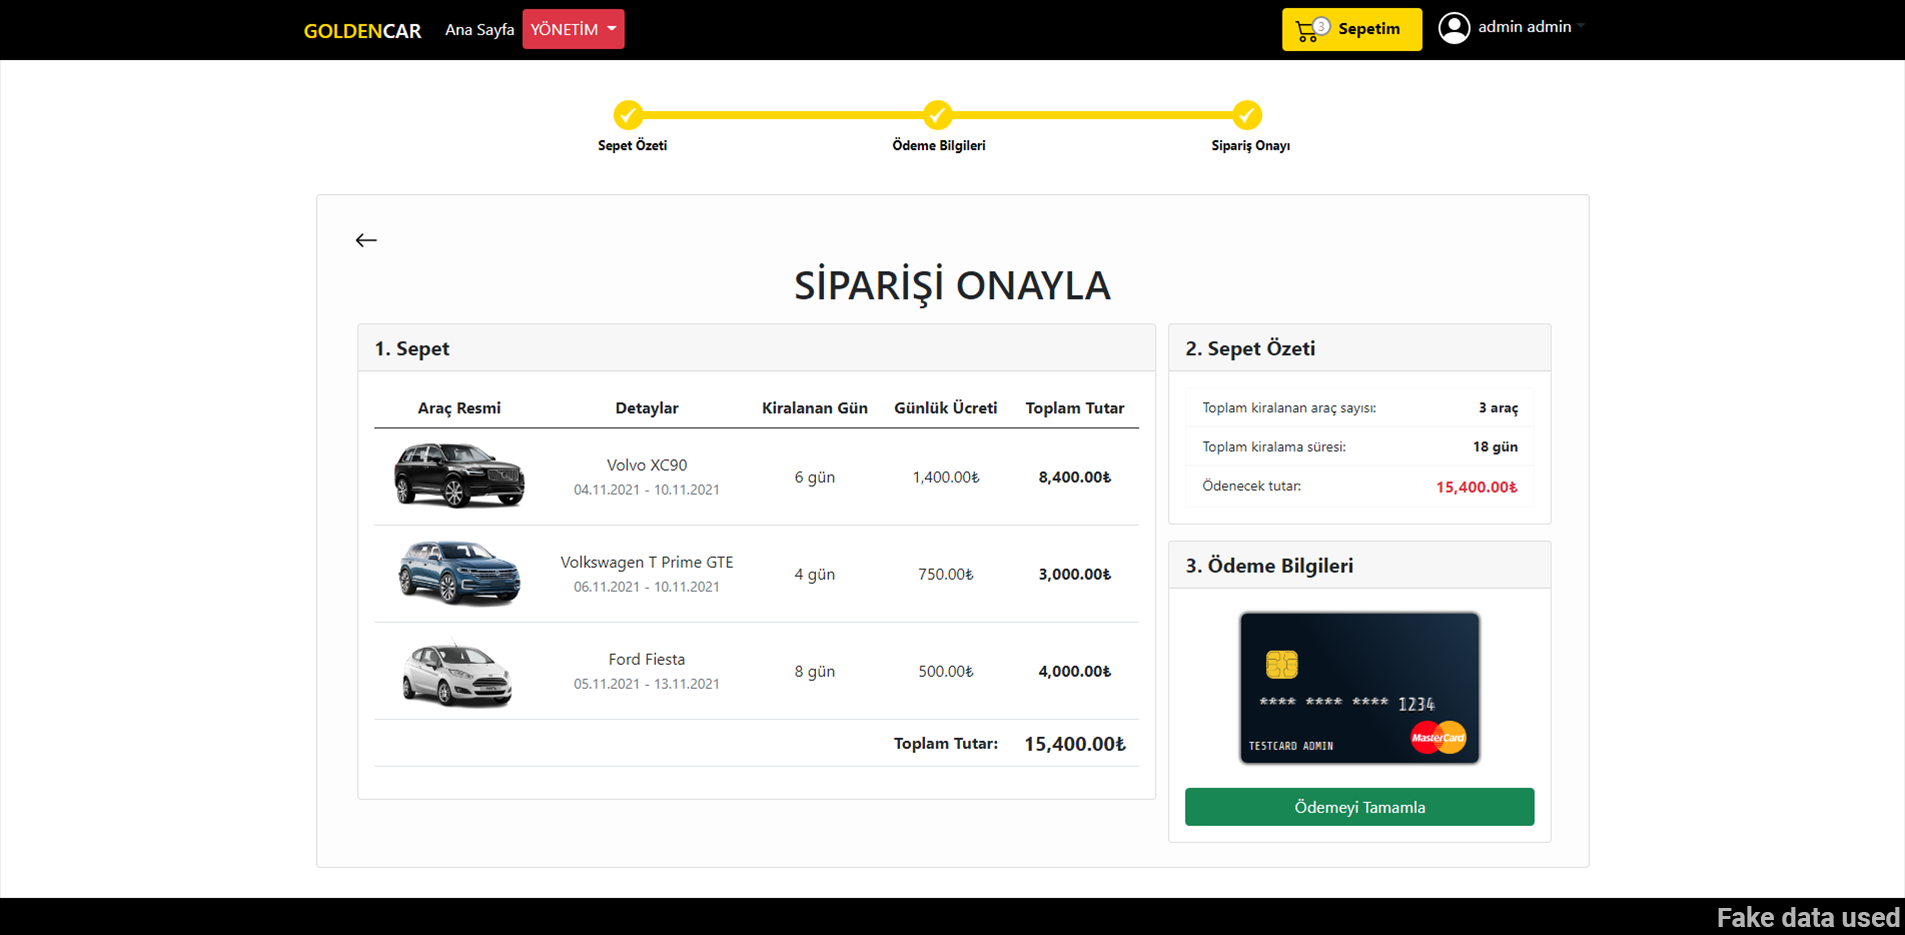Click the 3,000.00₺ total cell
Viewport: 1905px width, 935px height.
(1075, 574)
